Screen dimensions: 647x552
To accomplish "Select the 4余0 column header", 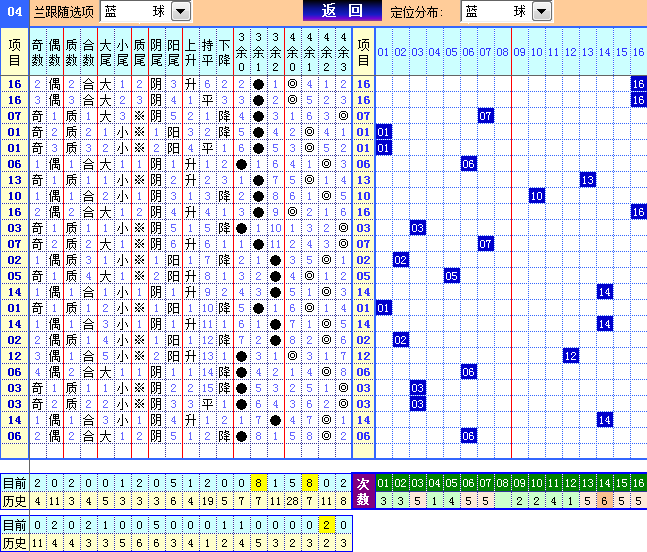I will pos(293,52).
